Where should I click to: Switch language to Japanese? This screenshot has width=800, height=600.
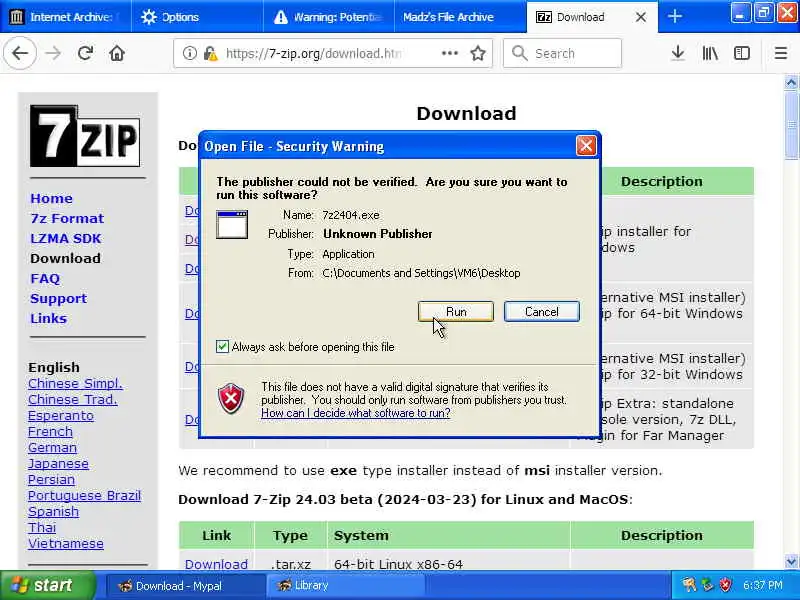(x=58, y=464)
